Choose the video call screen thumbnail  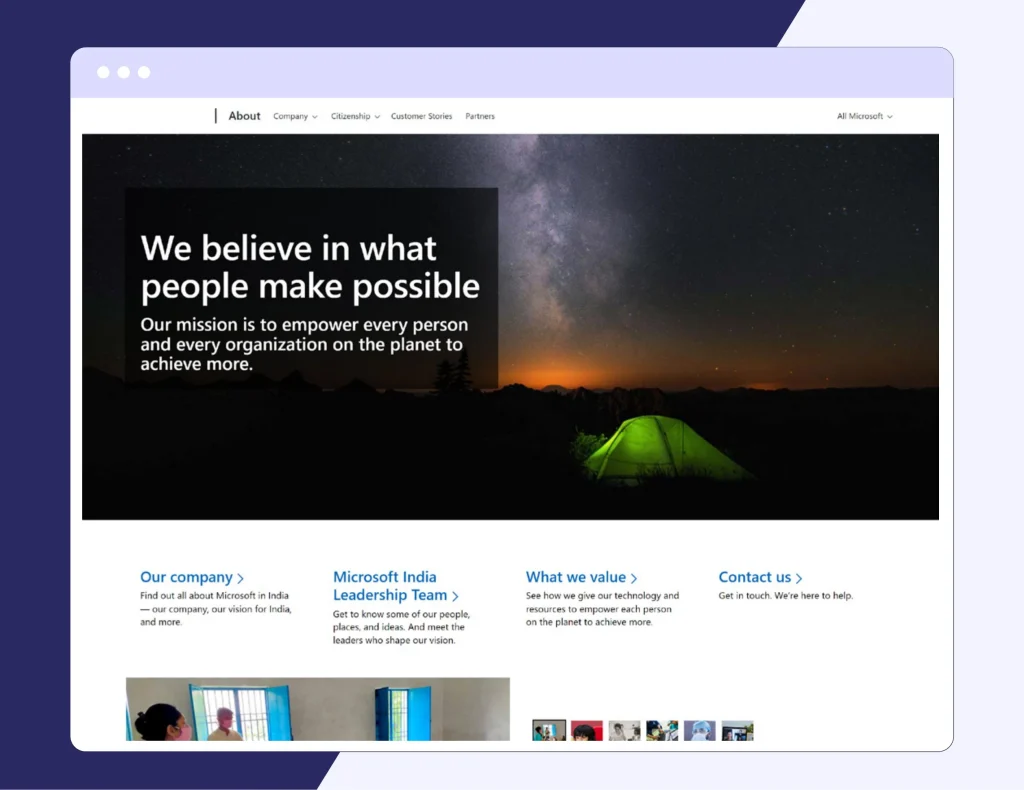click(x=737, y=730)
